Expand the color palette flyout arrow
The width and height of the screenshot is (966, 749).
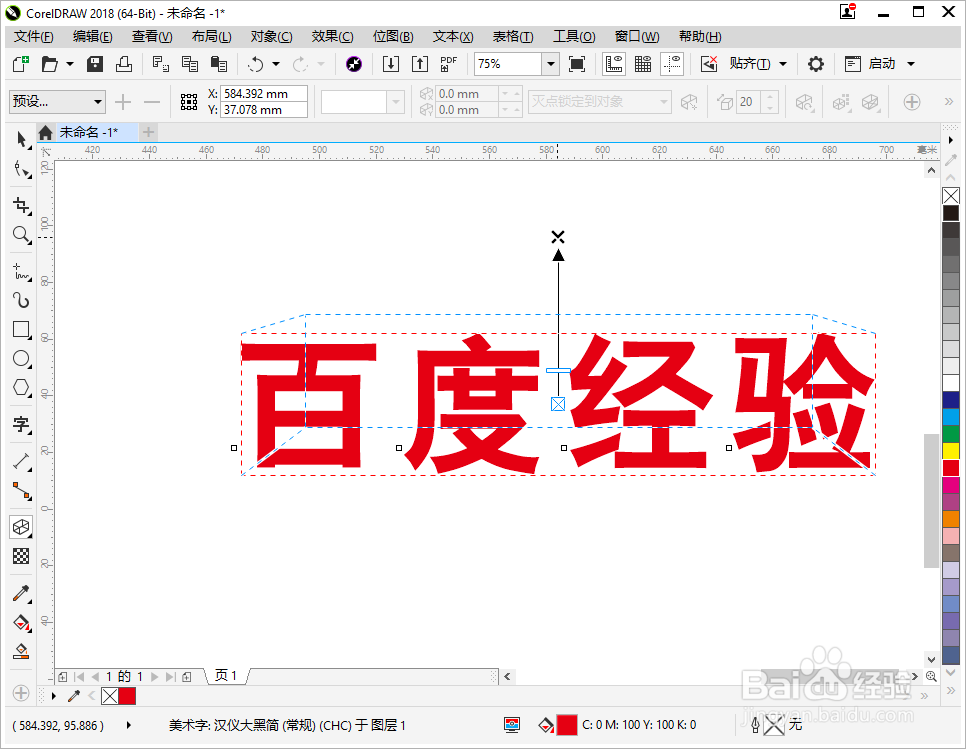[951, 140]
